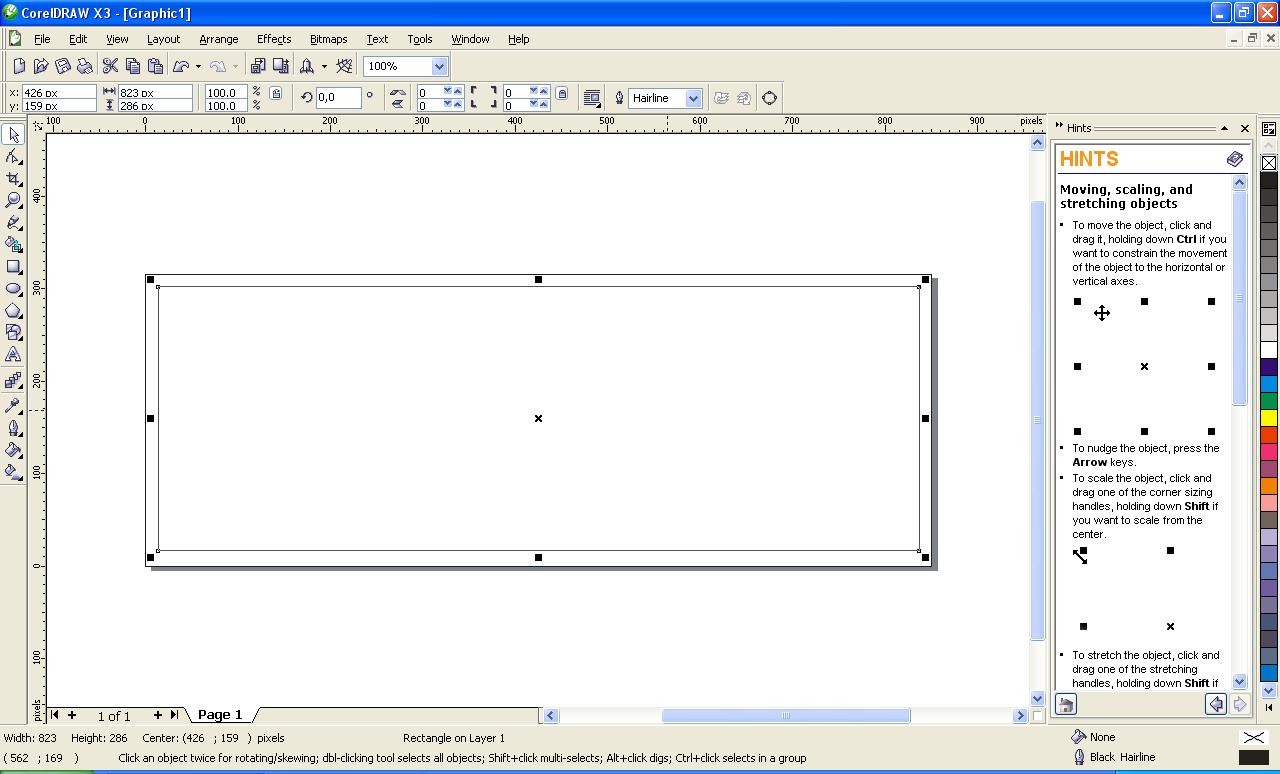Viewport: 1280px width, 774px height.
Task: Select the Shape tool
Action: 14,156
